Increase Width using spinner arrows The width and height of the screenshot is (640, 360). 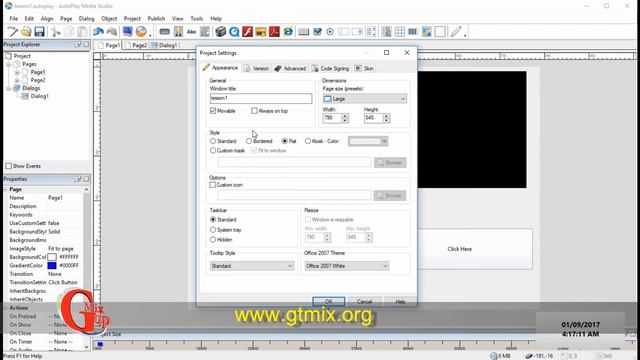[x=345, y=116]
